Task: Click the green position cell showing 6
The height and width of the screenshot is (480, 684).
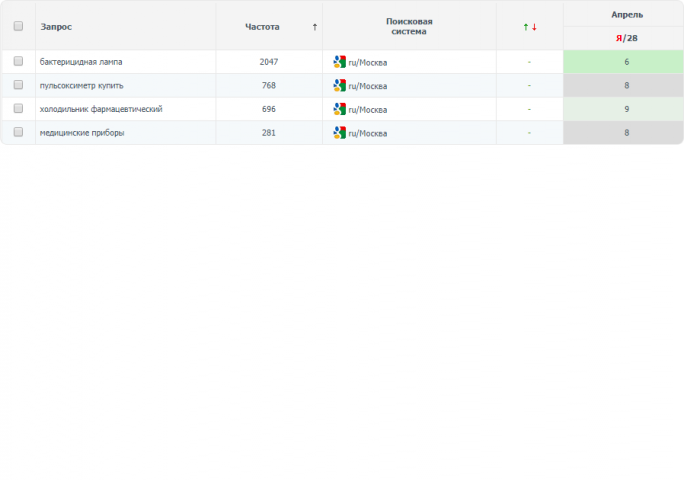Action: [623, 62]
